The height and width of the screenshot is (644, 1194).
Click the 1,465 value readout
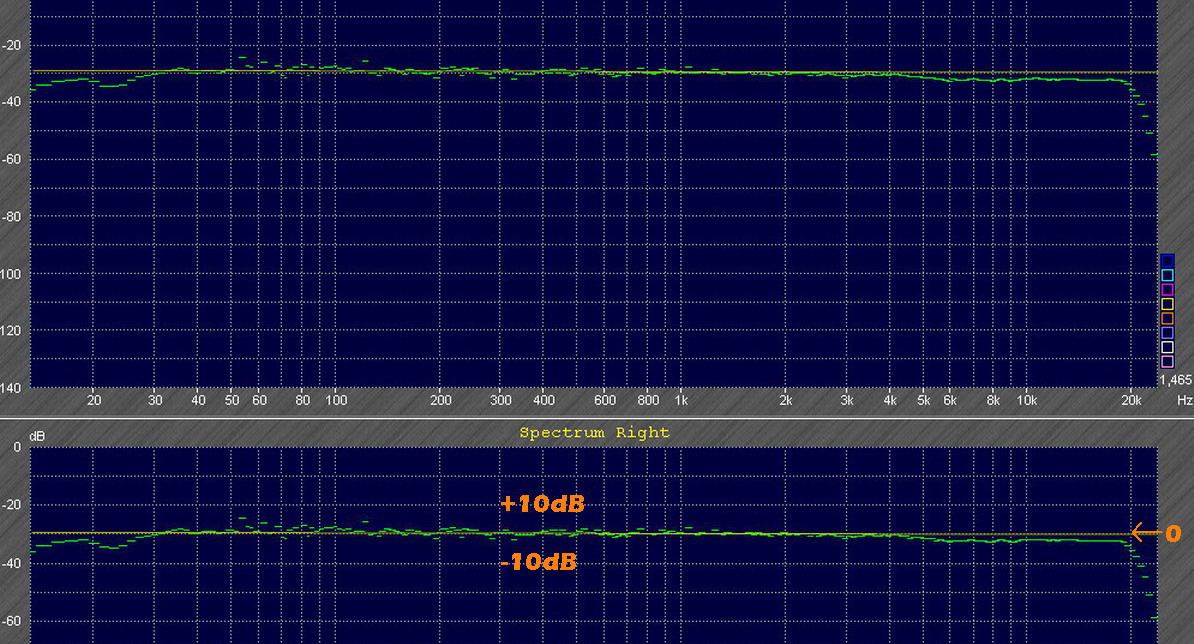1175,381
